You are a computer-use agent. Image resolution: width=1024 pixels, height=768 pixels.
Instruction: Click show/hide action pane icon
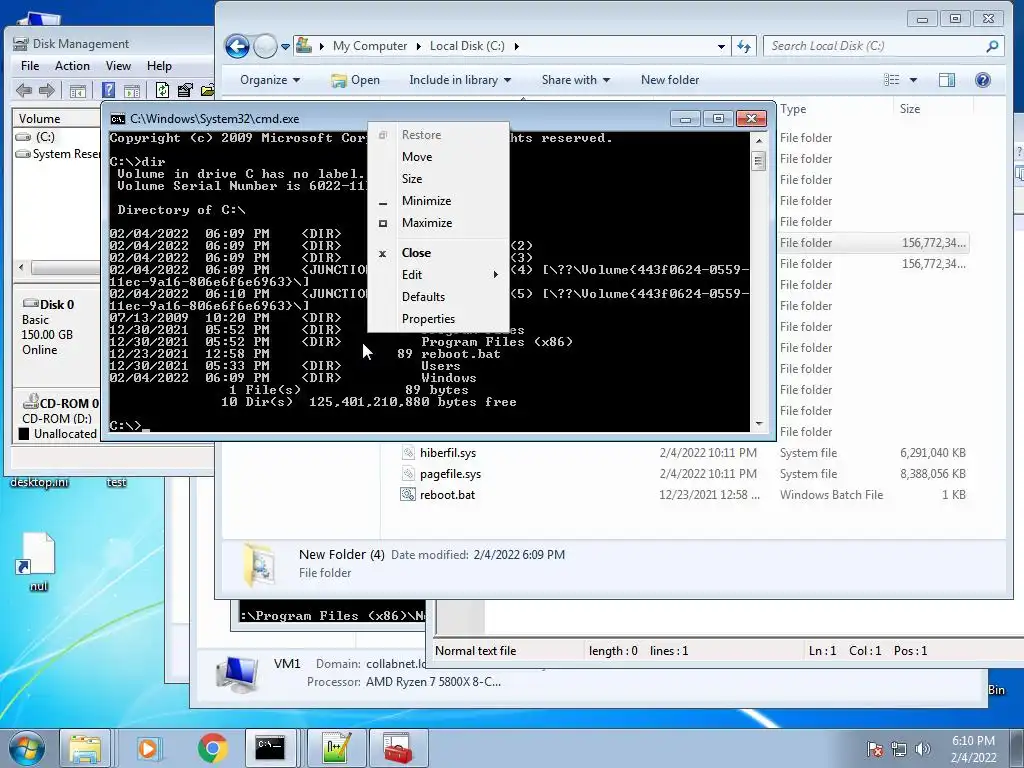pyautogui.click(x=131, y=91)
